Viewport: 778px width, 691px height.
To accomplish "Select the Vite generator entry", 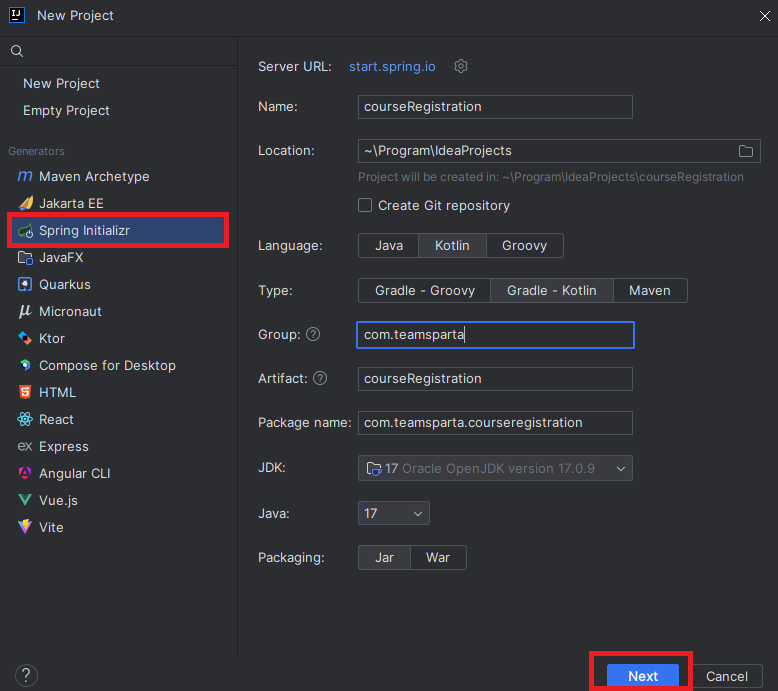I will click(x=118, y=527).
